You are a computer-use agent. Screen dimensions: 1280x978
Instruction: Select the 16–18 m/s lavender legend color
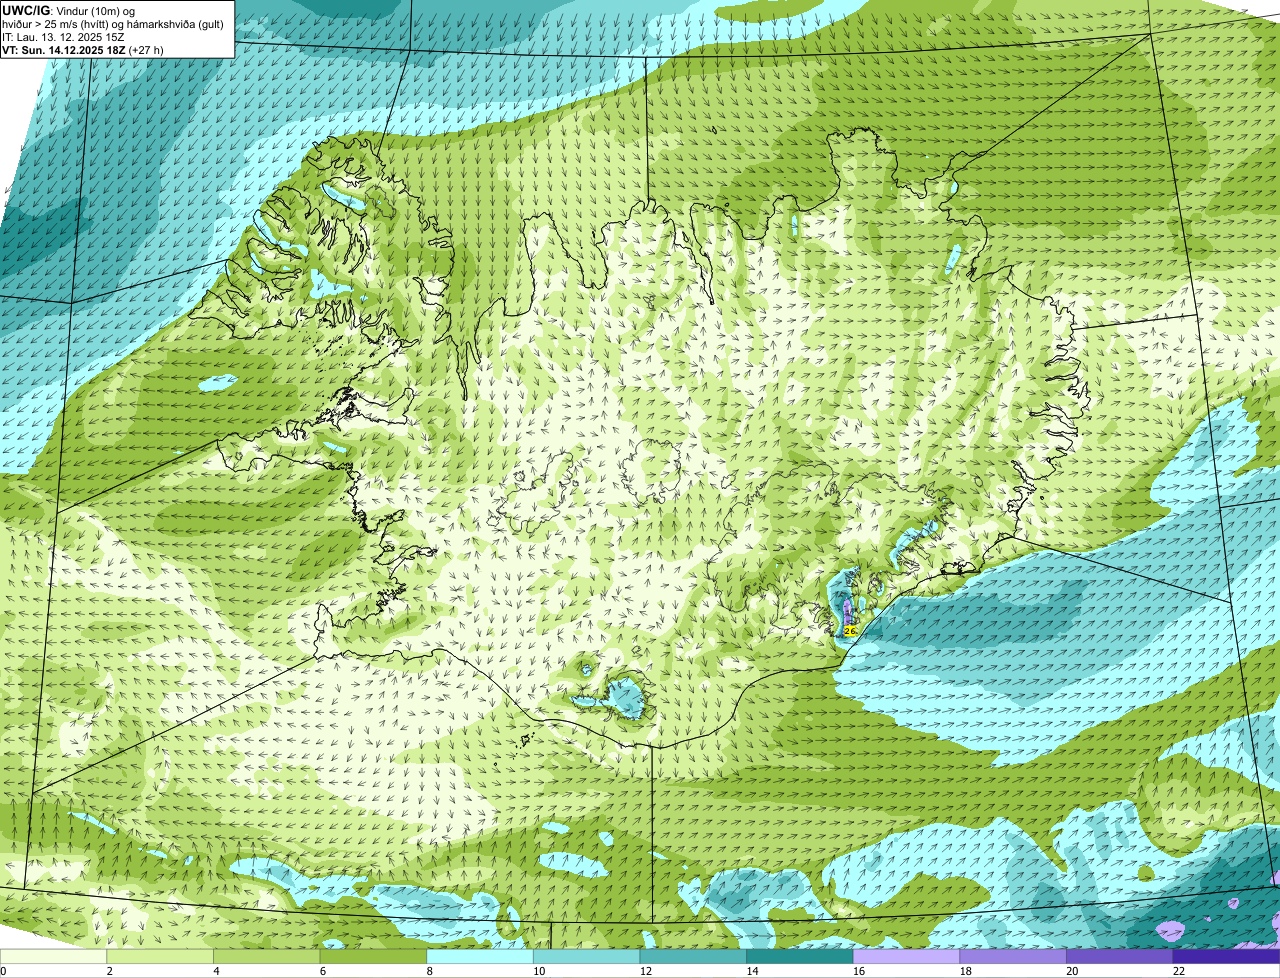point(906,956)
